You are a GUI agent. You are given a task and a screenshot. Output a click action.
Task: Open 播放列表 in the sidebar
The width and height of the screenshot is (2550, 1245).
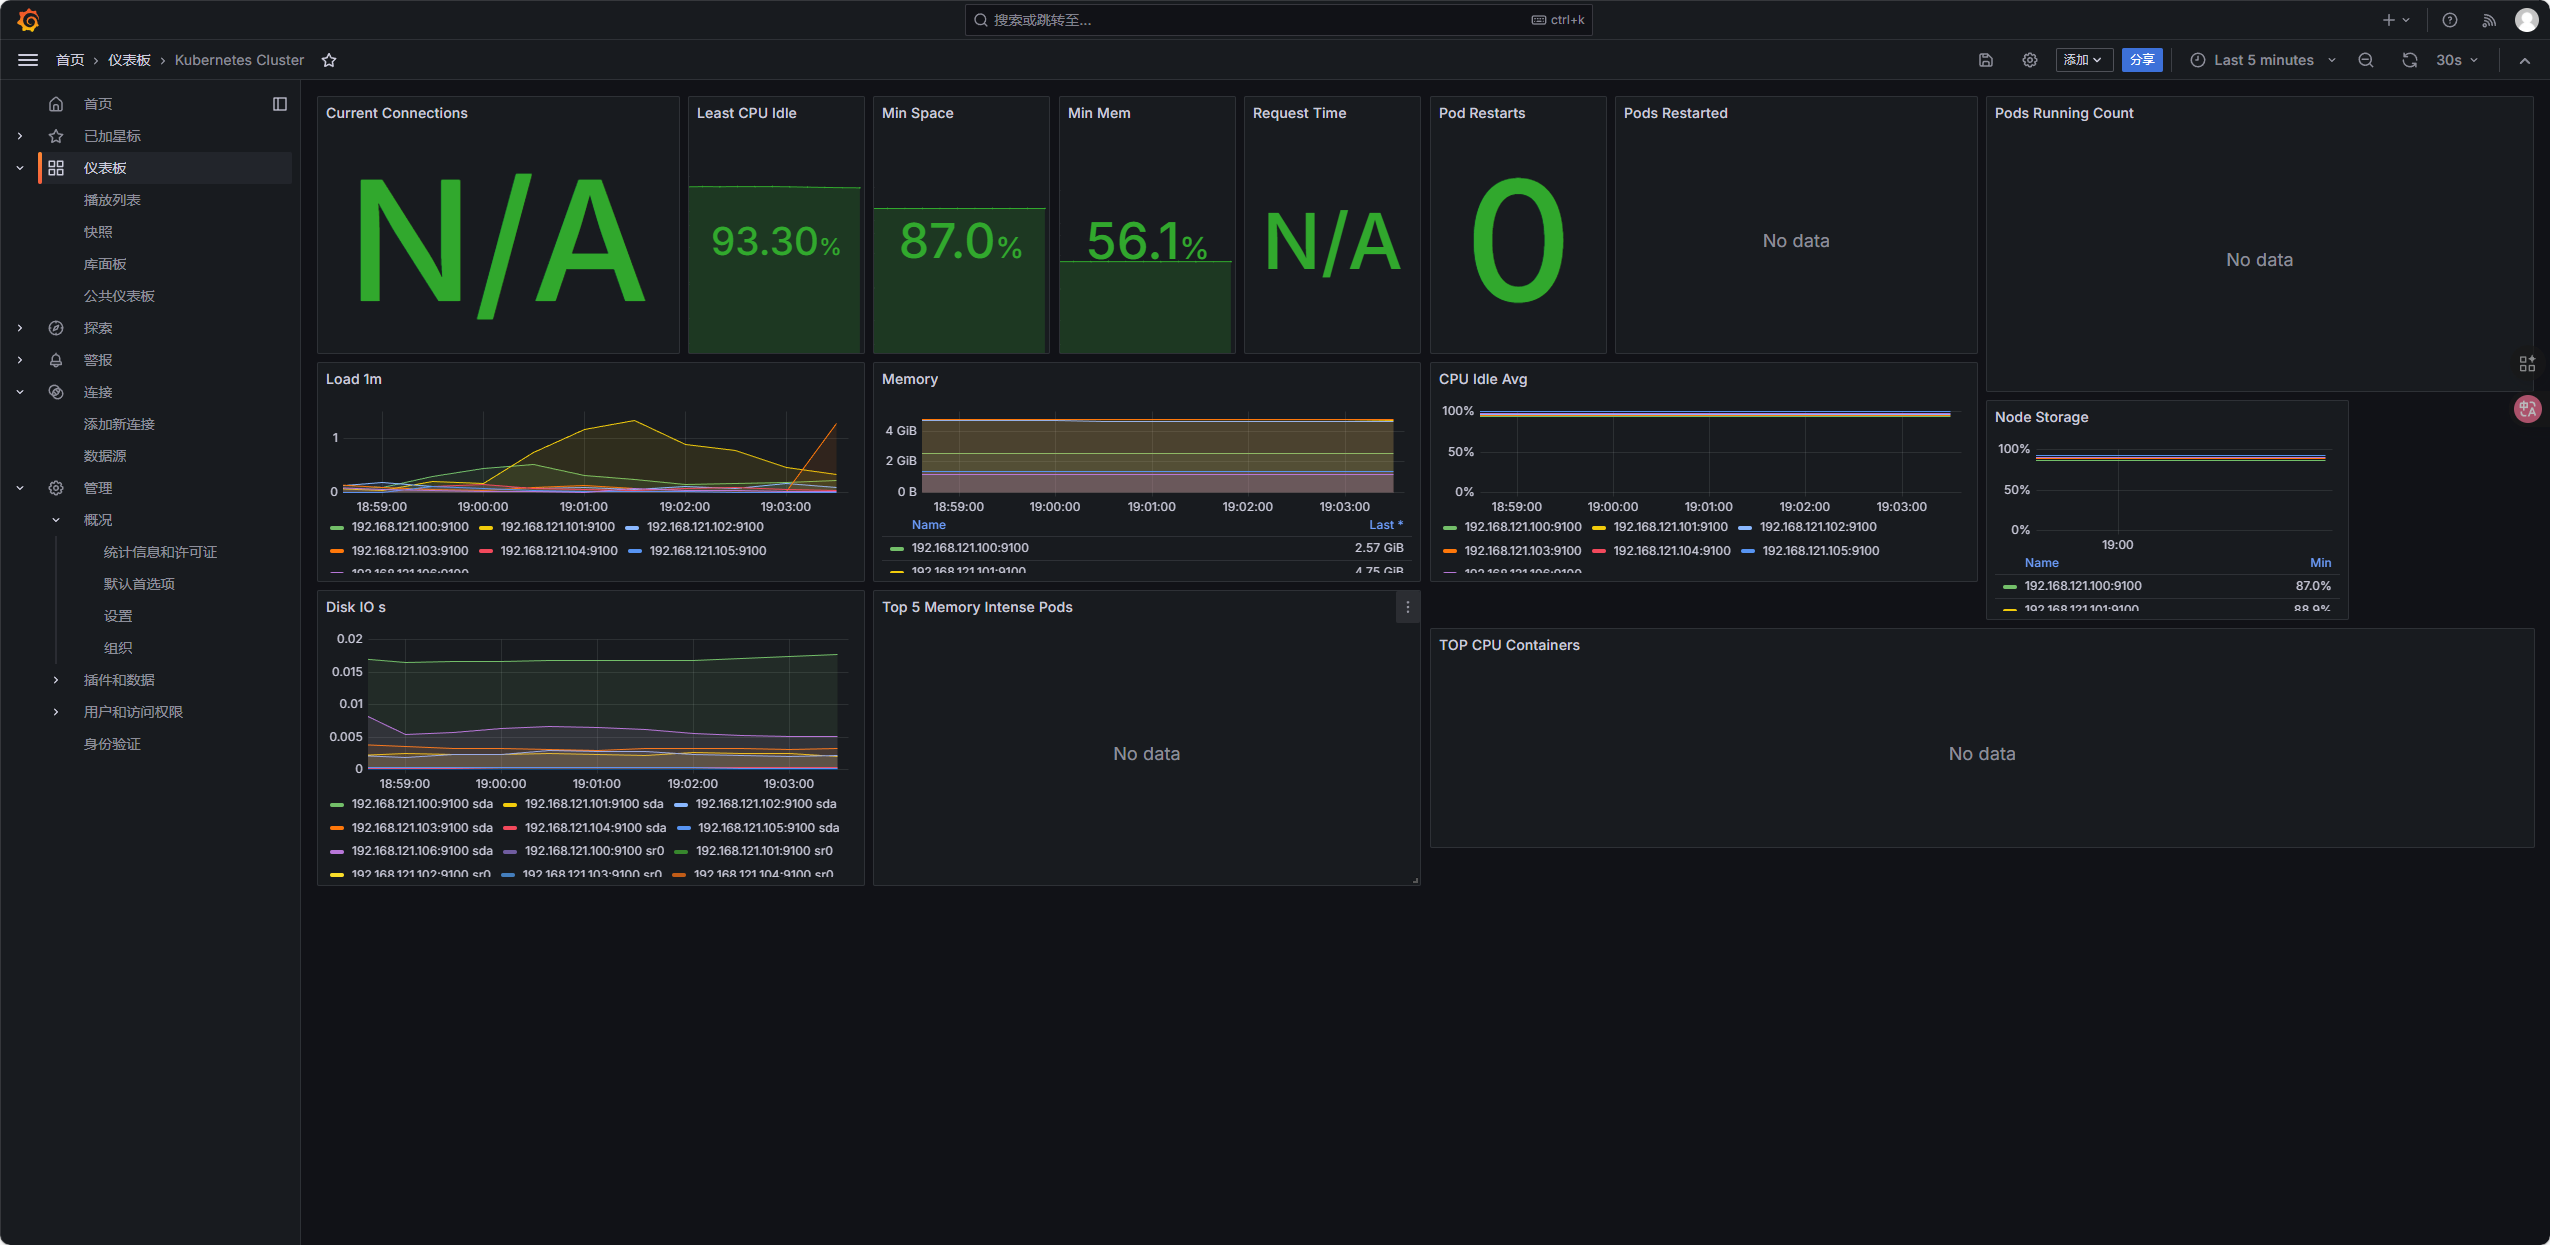[112, 200]
